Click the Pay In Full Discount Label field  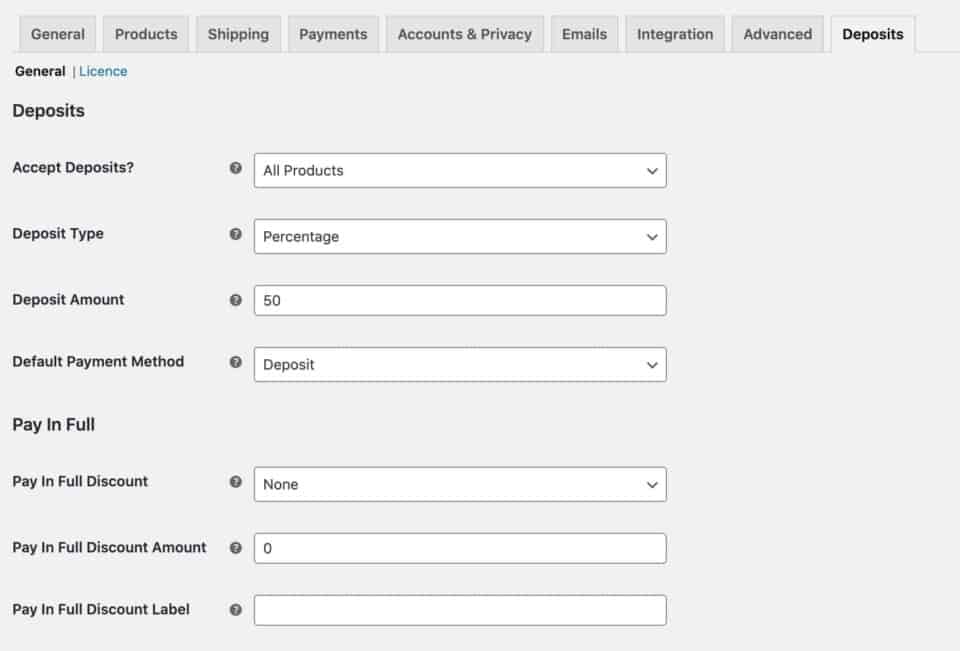pos(460,610)
